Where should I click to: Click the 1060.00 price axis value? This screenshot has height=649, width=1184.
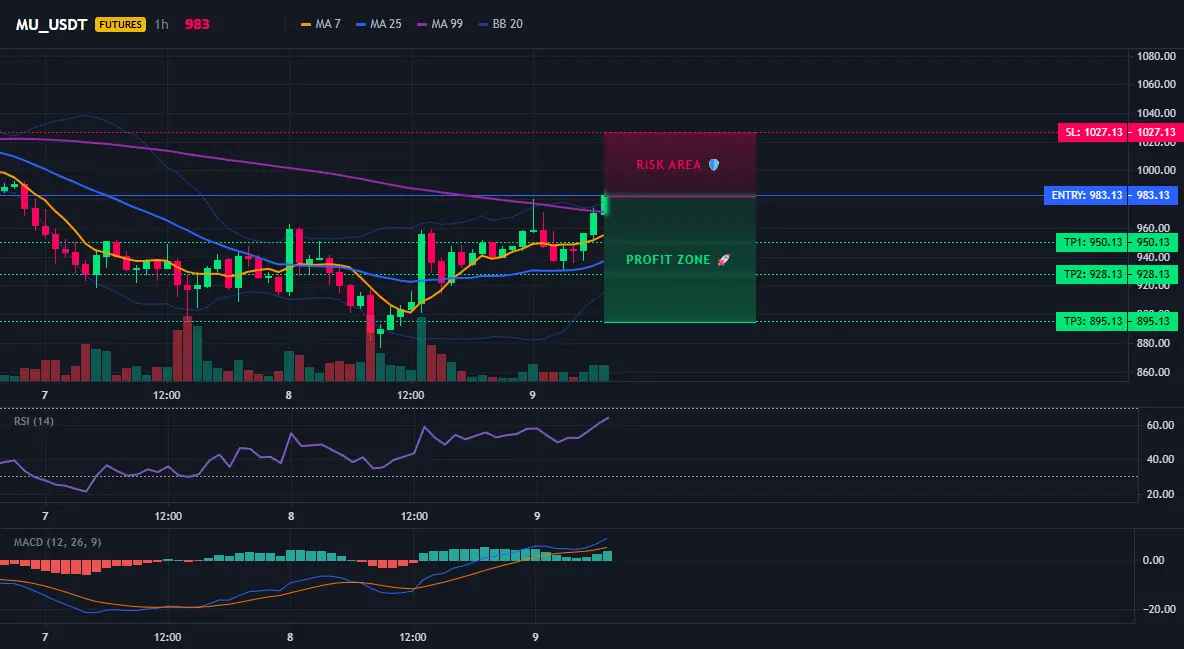(1156, 84)
